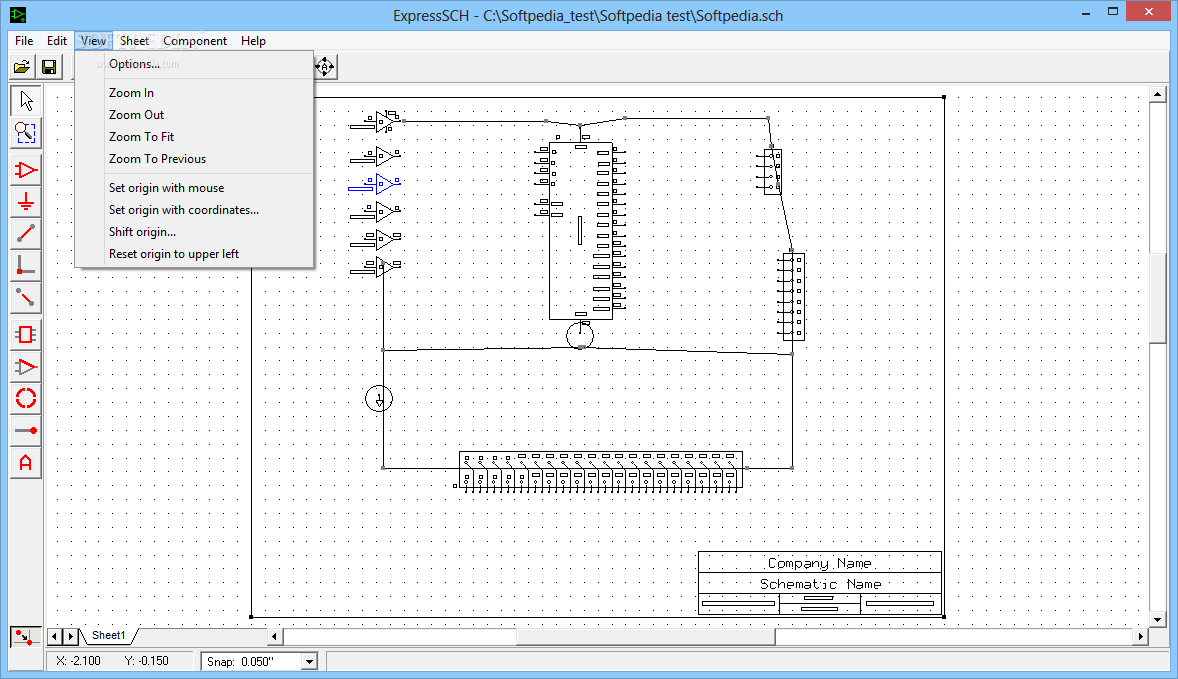Choose Zoom To Previous
This screenshot has height=679, width=1178.
pyautogui.click(x=194, y=158)
